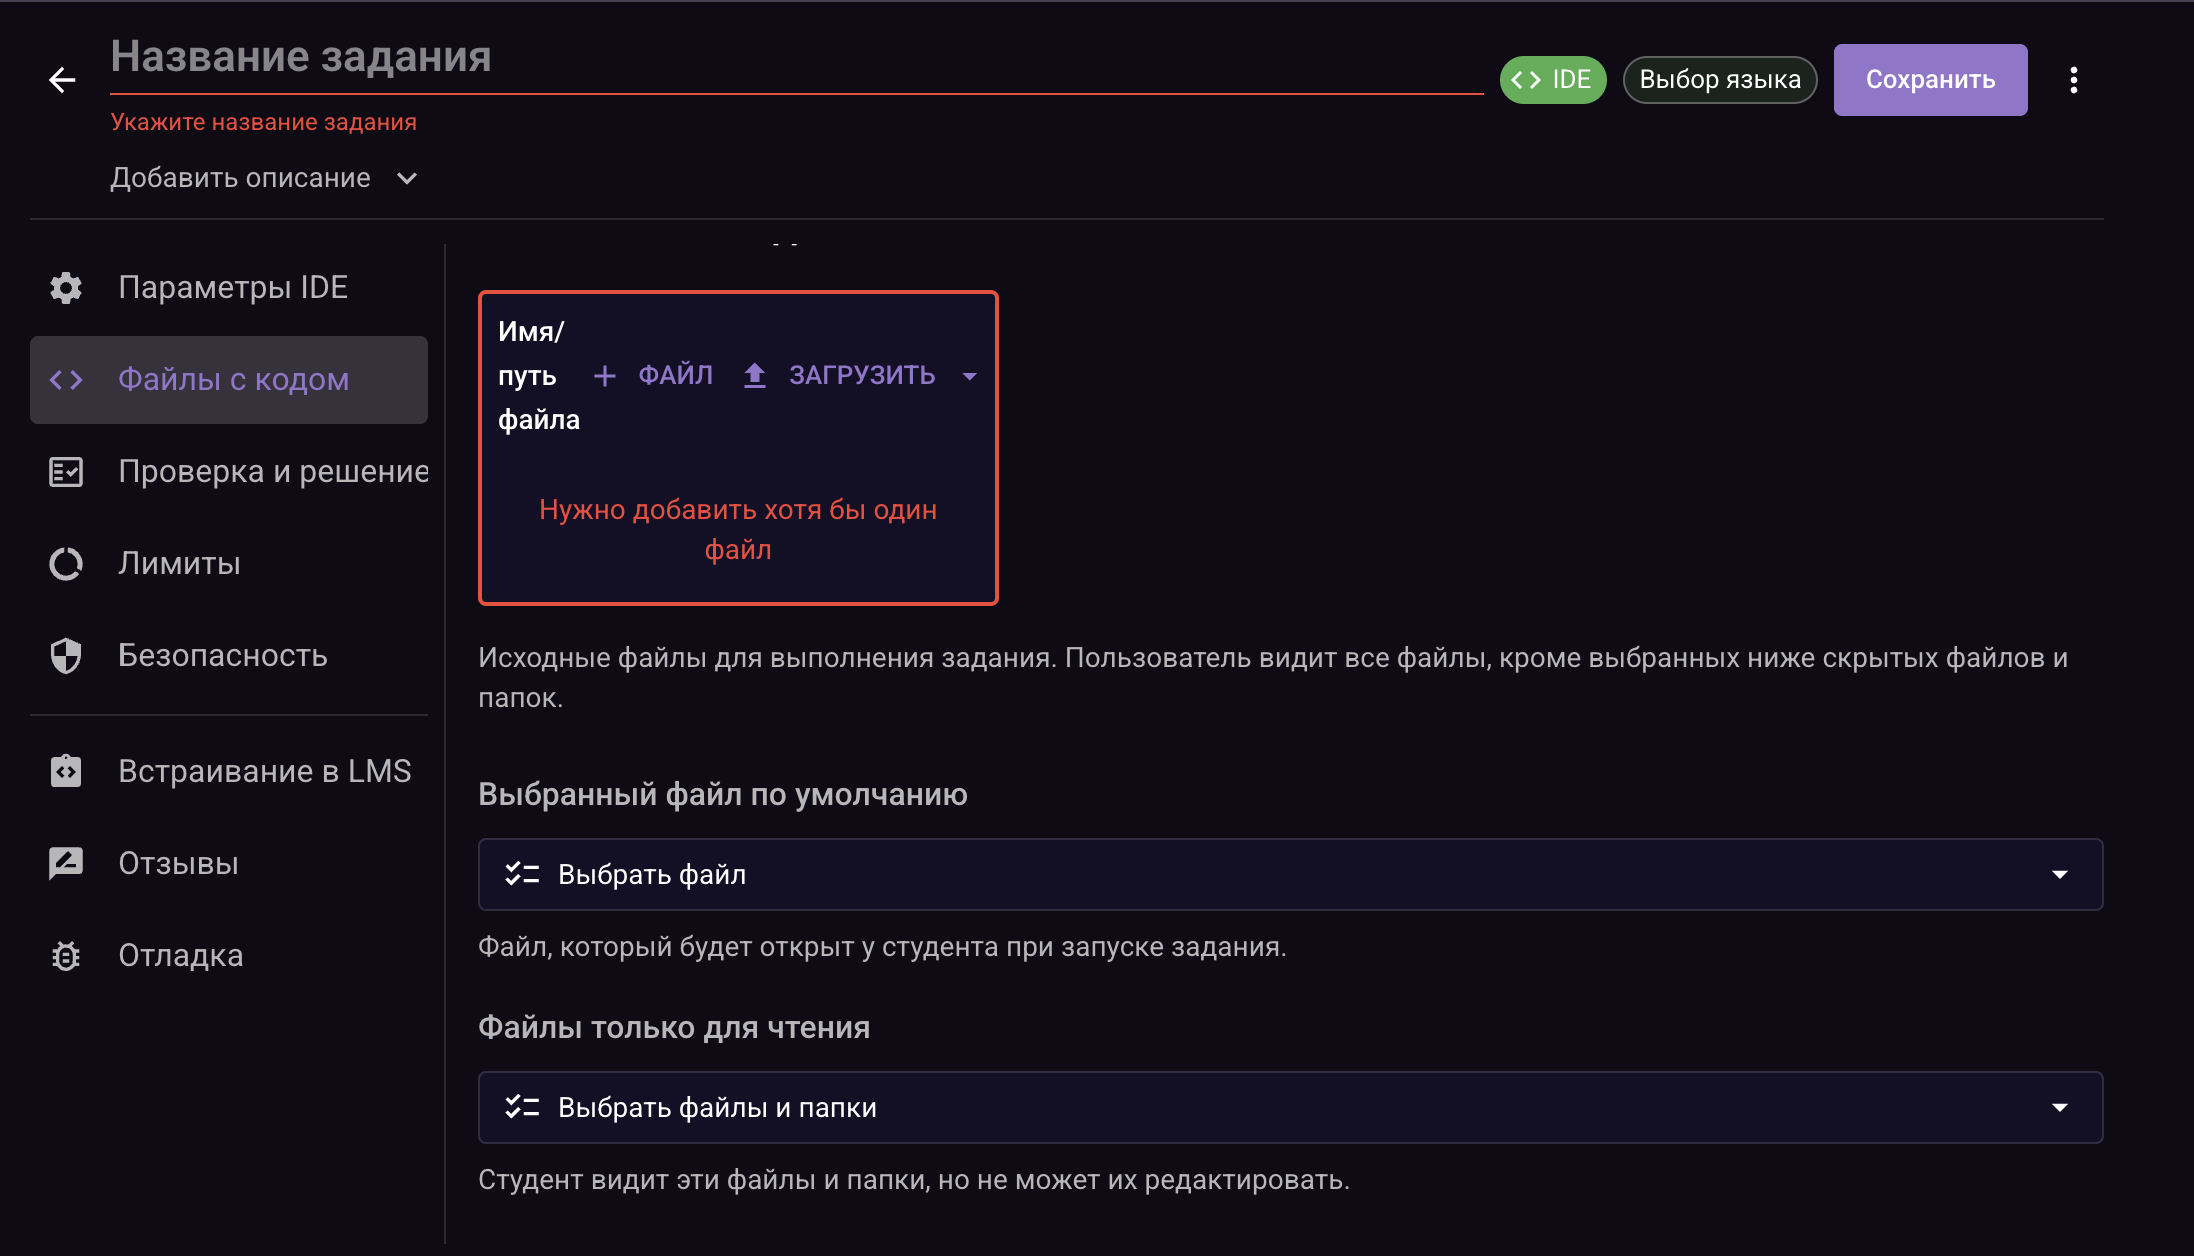Open the three-dot more options menu
This screenshot has height=1256, width=2194.
click(2074, 80)
